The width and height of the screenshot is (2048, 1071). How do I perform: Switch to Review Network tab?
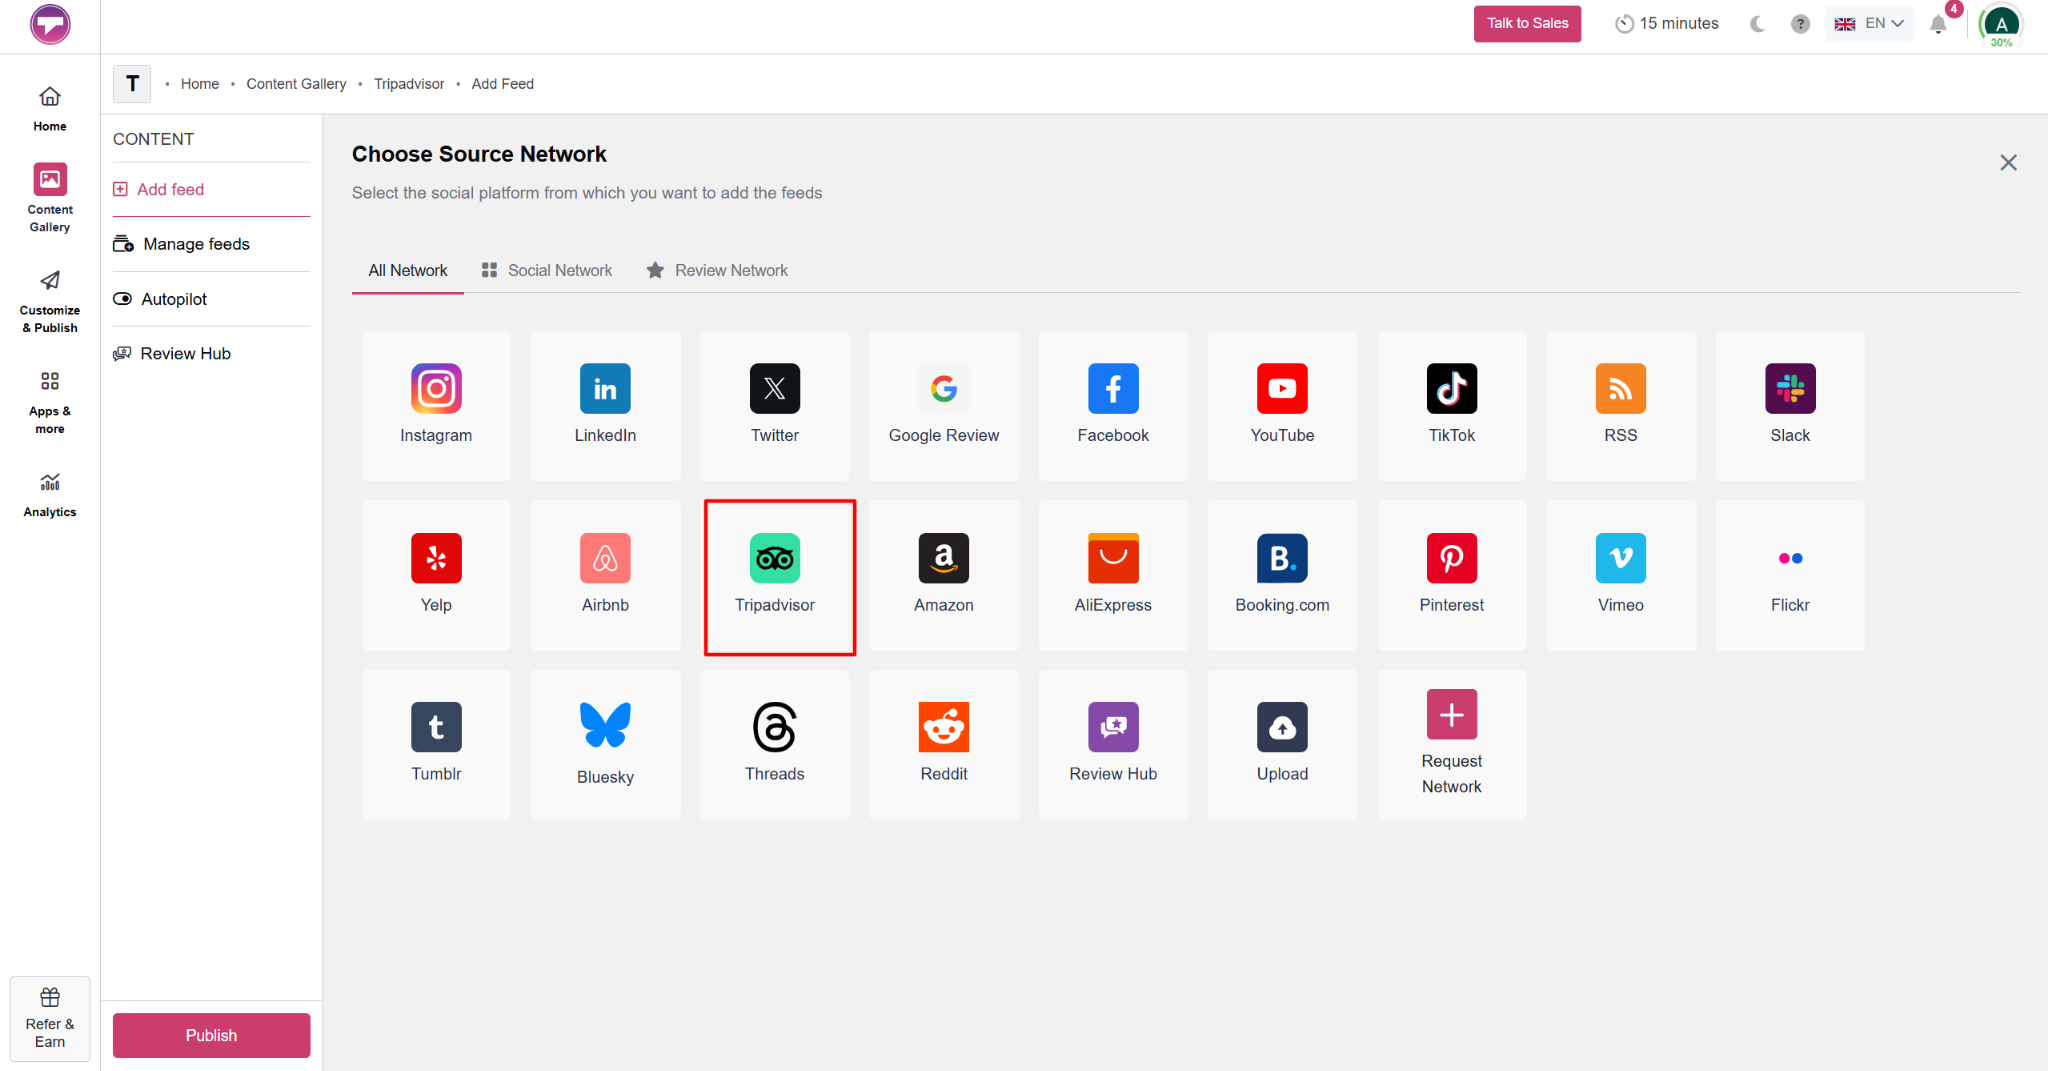click(x=717, y=270)
